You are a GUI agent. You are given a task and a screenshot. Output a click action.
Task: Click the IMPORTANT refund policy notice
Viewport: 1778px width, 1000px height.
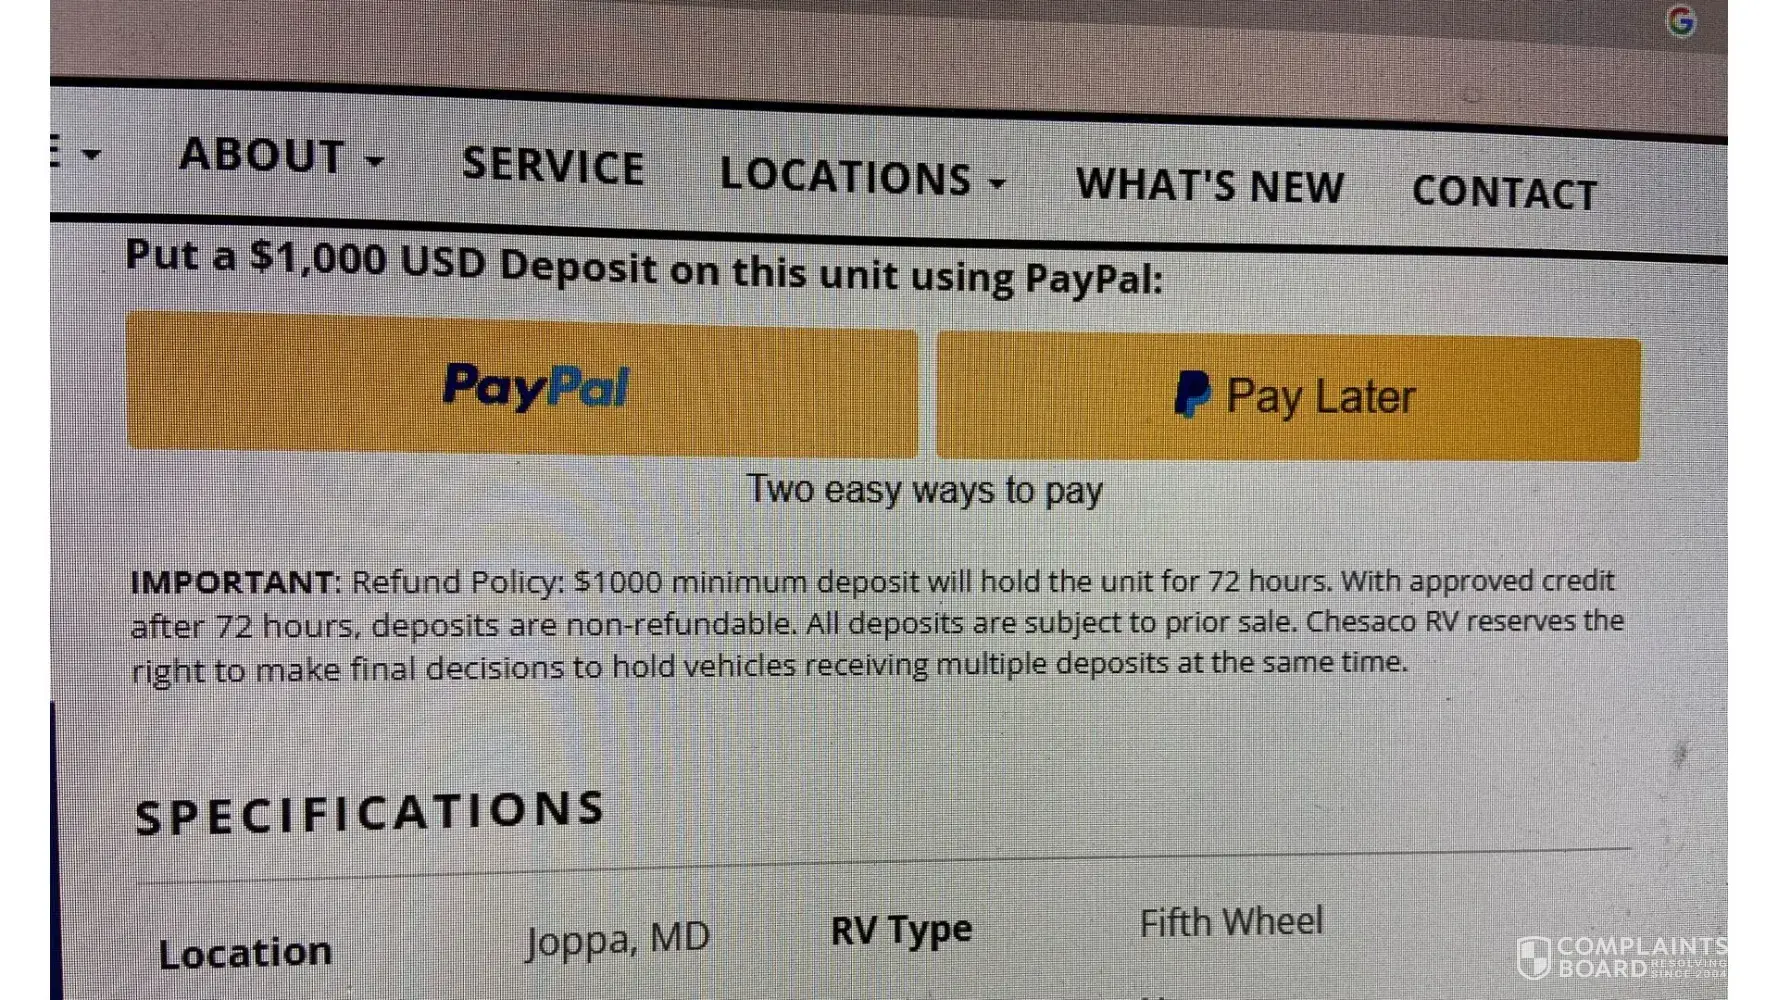coord(877,625)
